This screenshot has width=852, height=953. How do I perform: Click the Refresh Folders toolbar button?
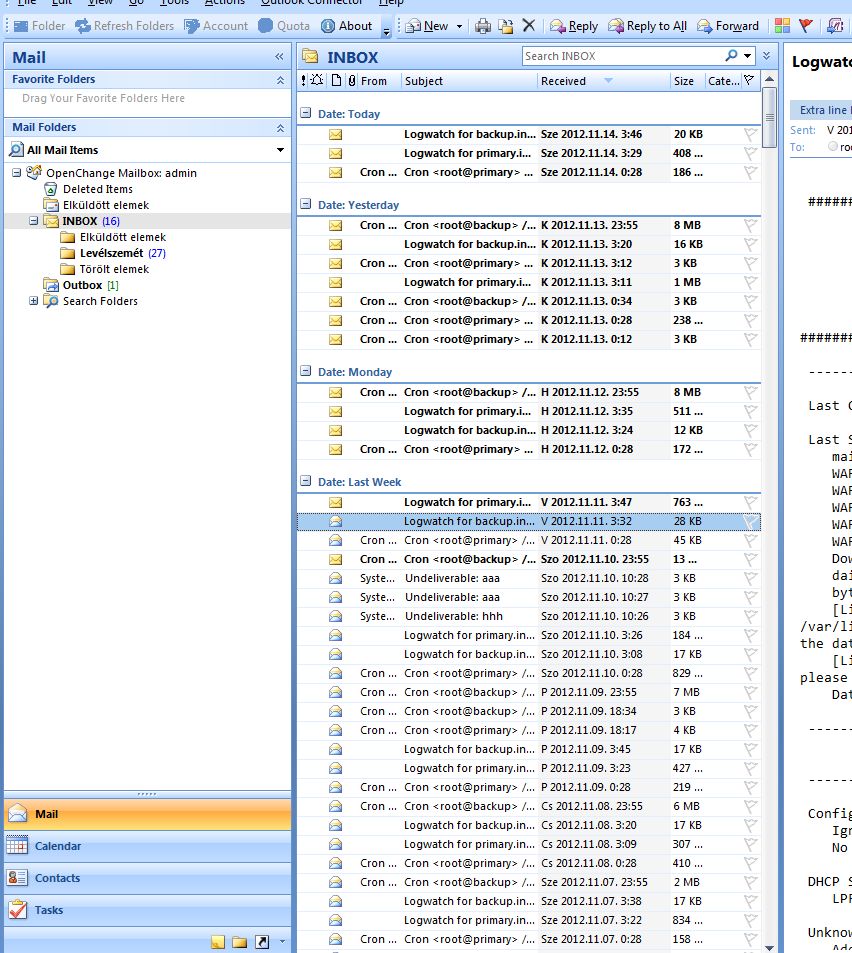(124, 26)
